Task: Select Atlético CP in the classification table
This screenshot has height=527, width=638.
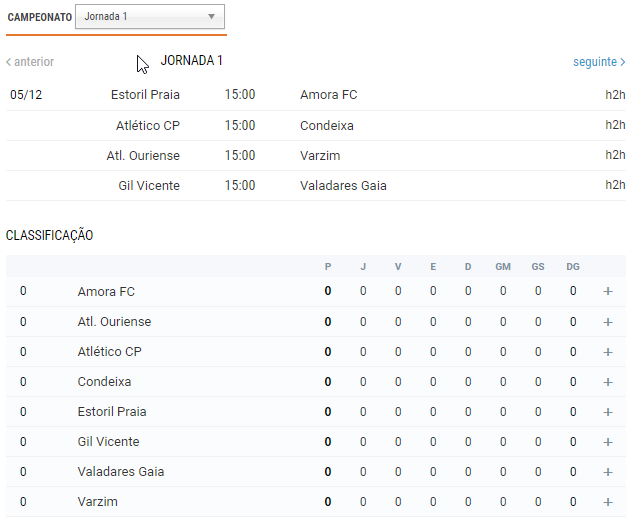Action: click(x=109, y=352)
